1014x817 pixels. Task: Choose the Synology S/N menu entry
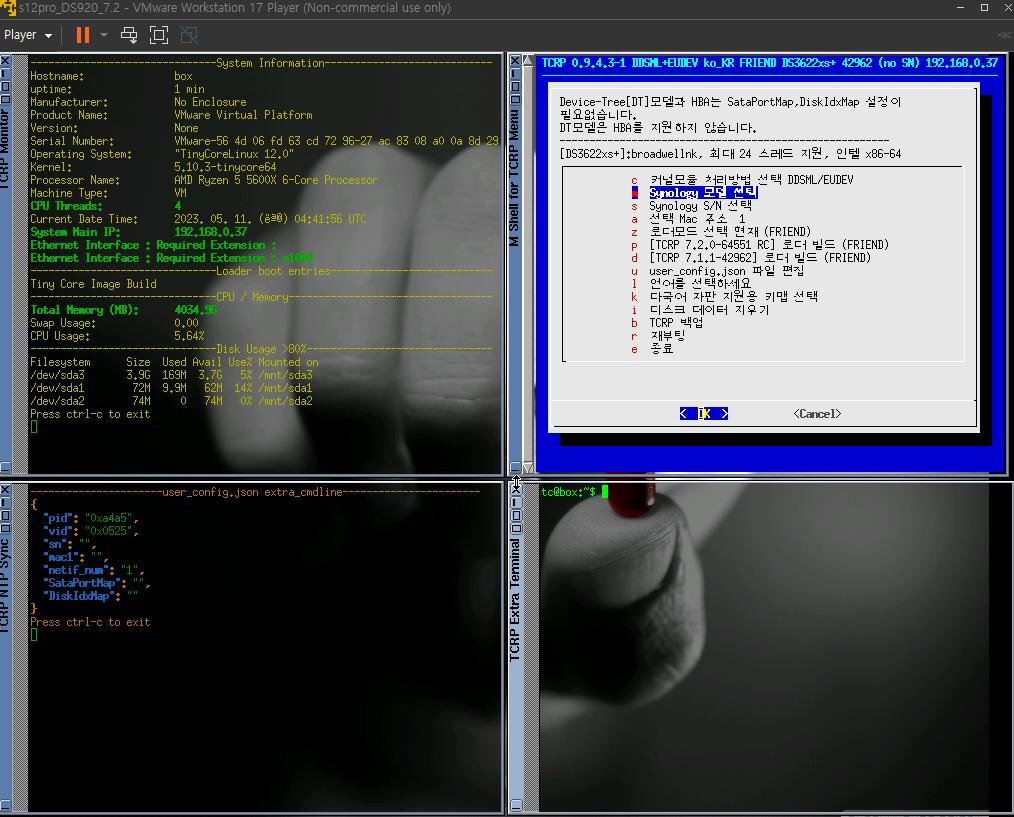(699, 206)
